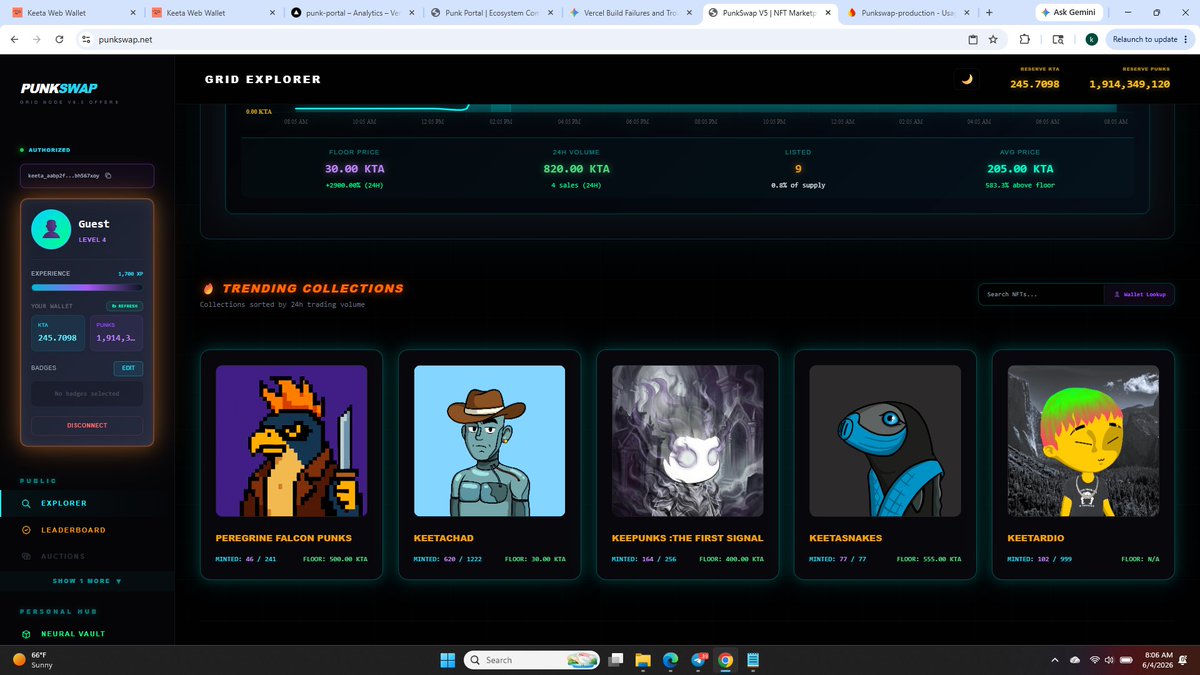Click the Windows taskbar Search box
The image size is (1200, 675).
[534, 660]
